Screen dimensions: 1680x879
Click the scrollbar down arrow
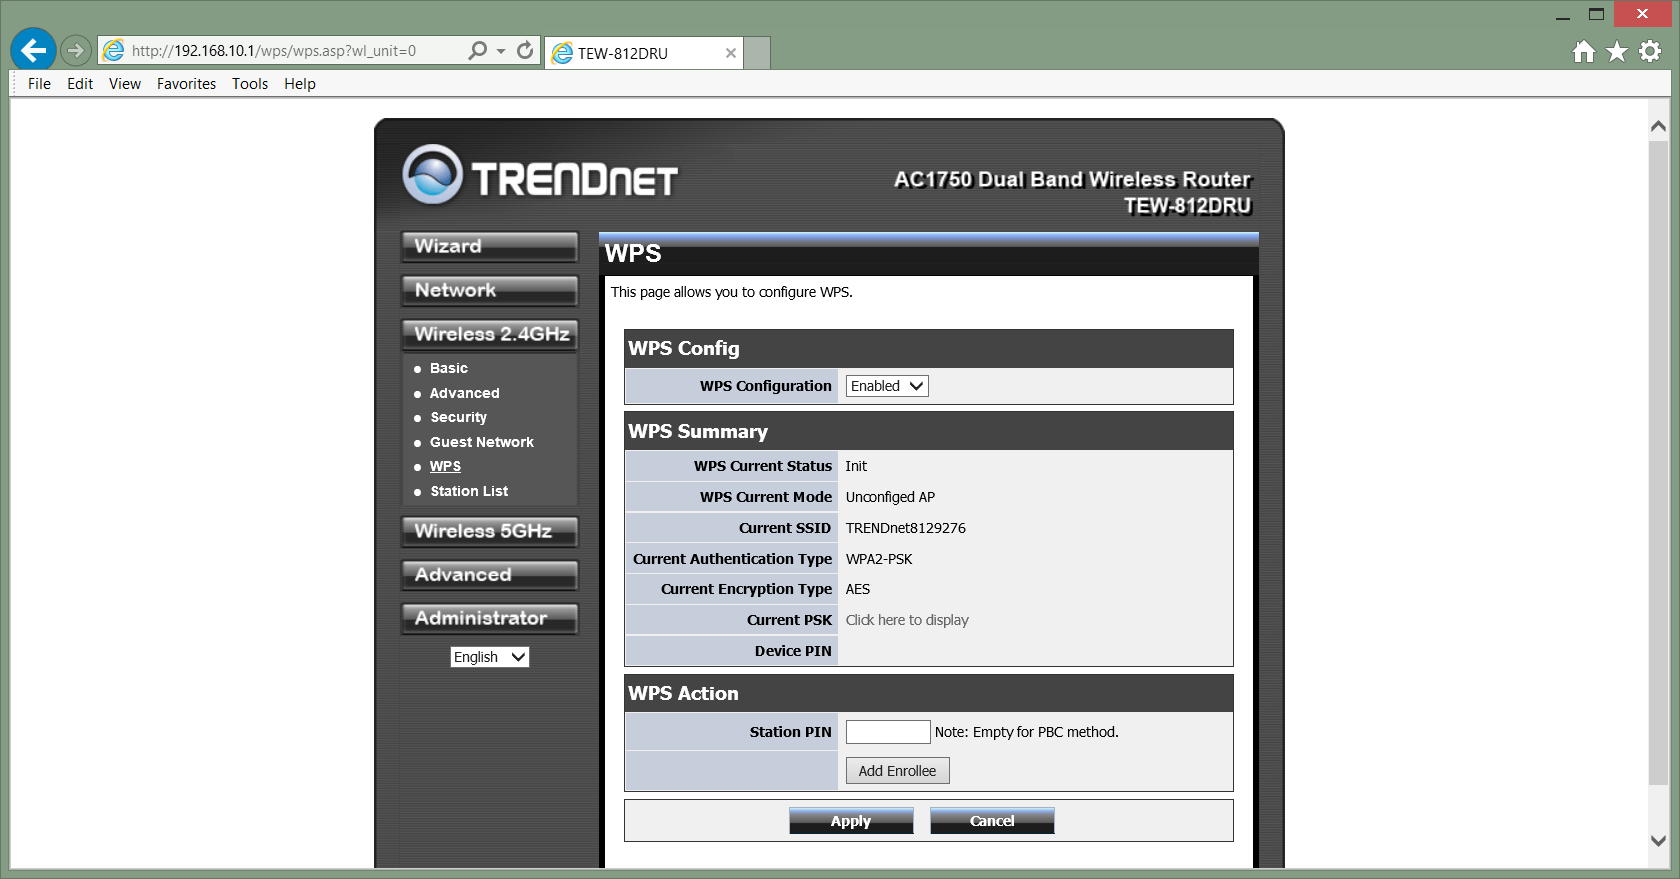[x=1658, y=841]
